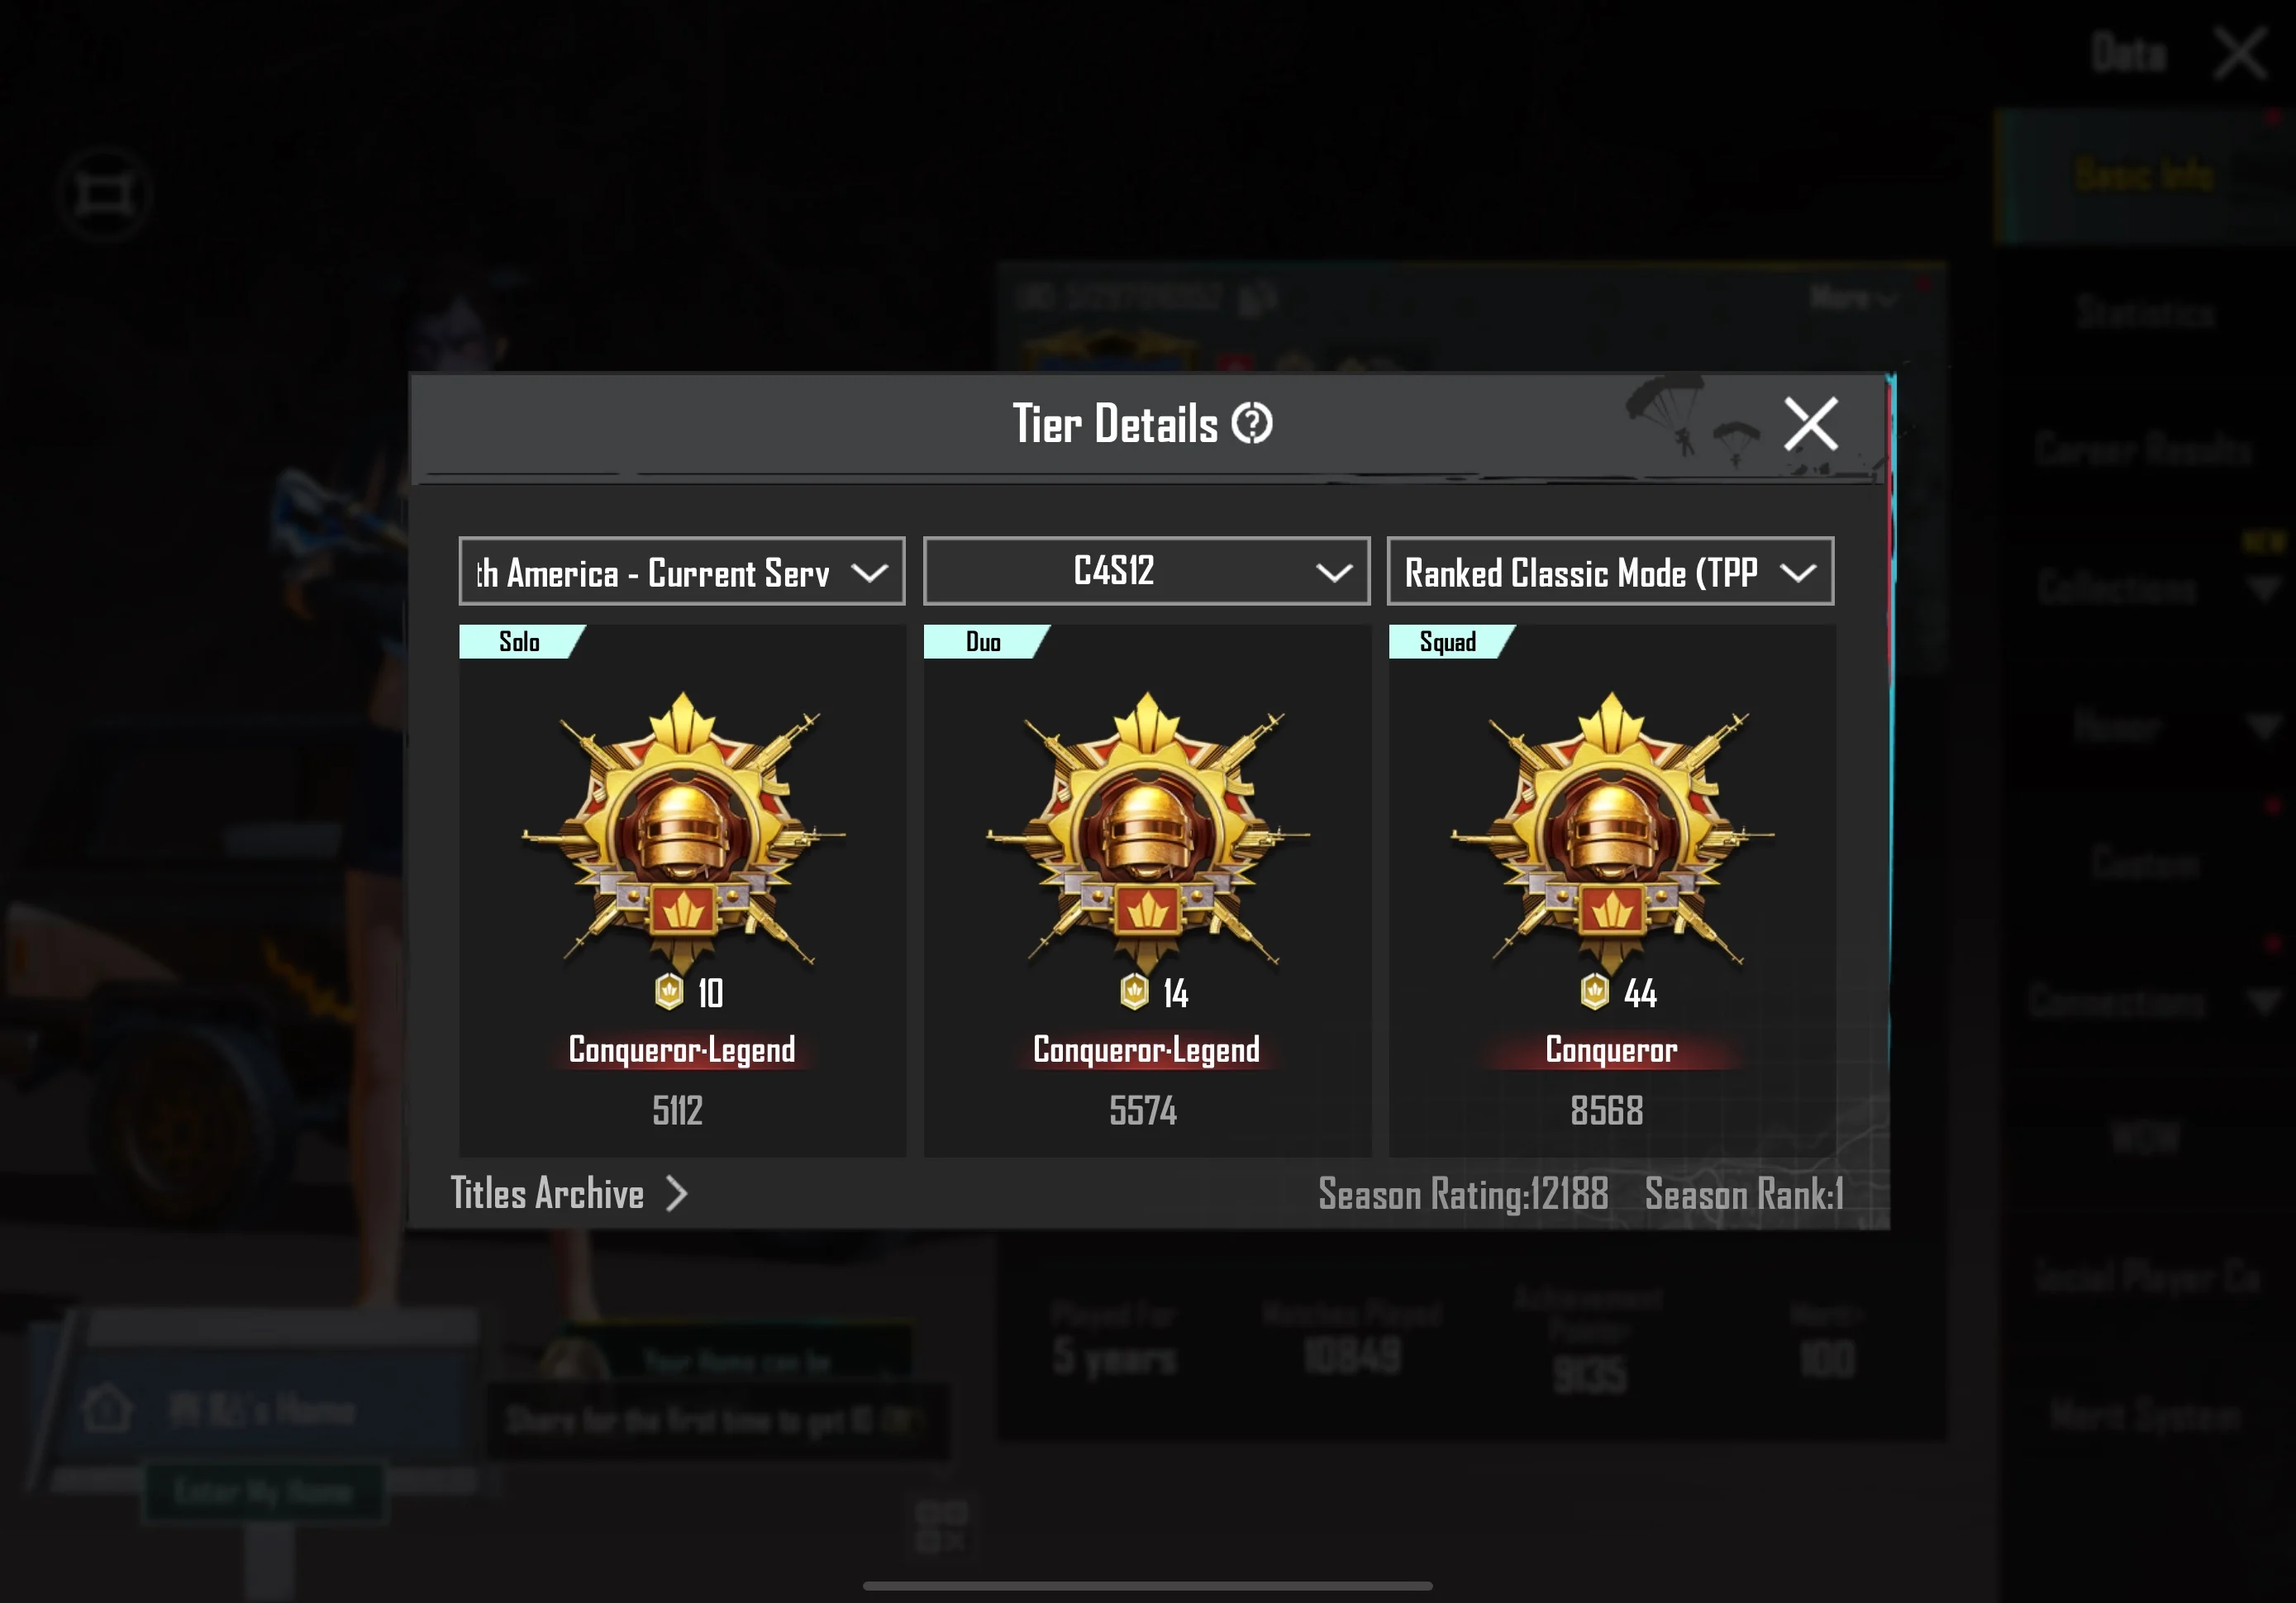Click the Season Rating 12188 text
This screenshot has width=2296, height=1603.
pos(1463,1194)
